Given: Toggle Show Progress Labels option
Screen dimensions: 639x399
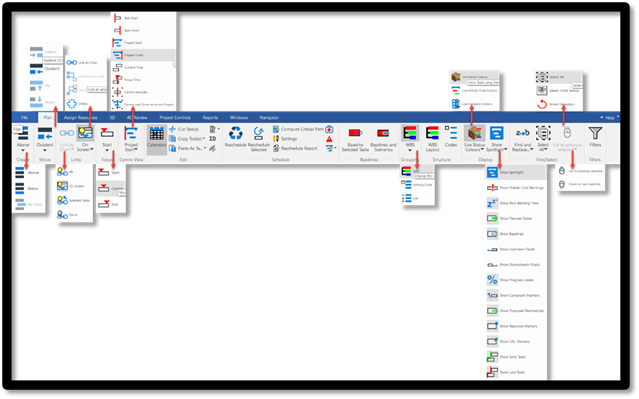Looking at the screenshot, I should 516,280.
